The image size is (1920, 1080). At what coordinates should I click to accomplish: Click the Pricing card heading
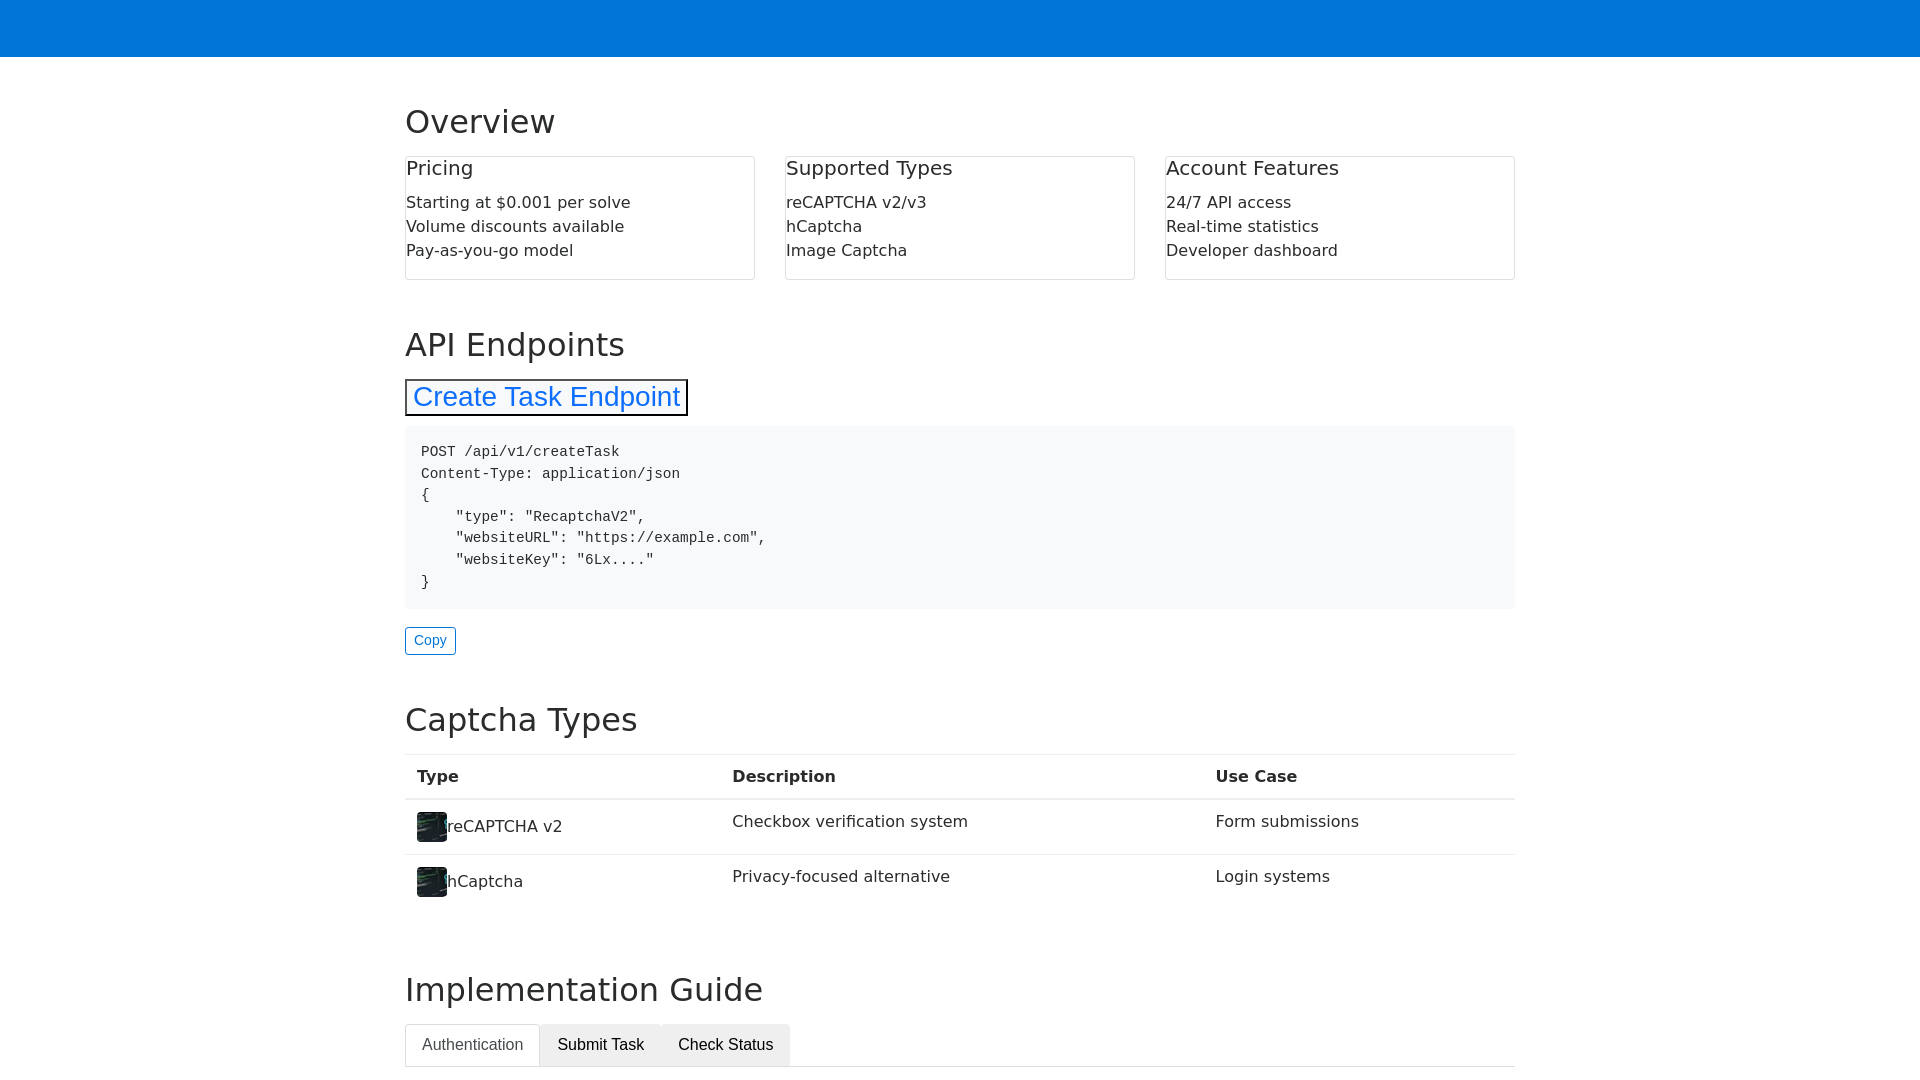coord(439,168)
